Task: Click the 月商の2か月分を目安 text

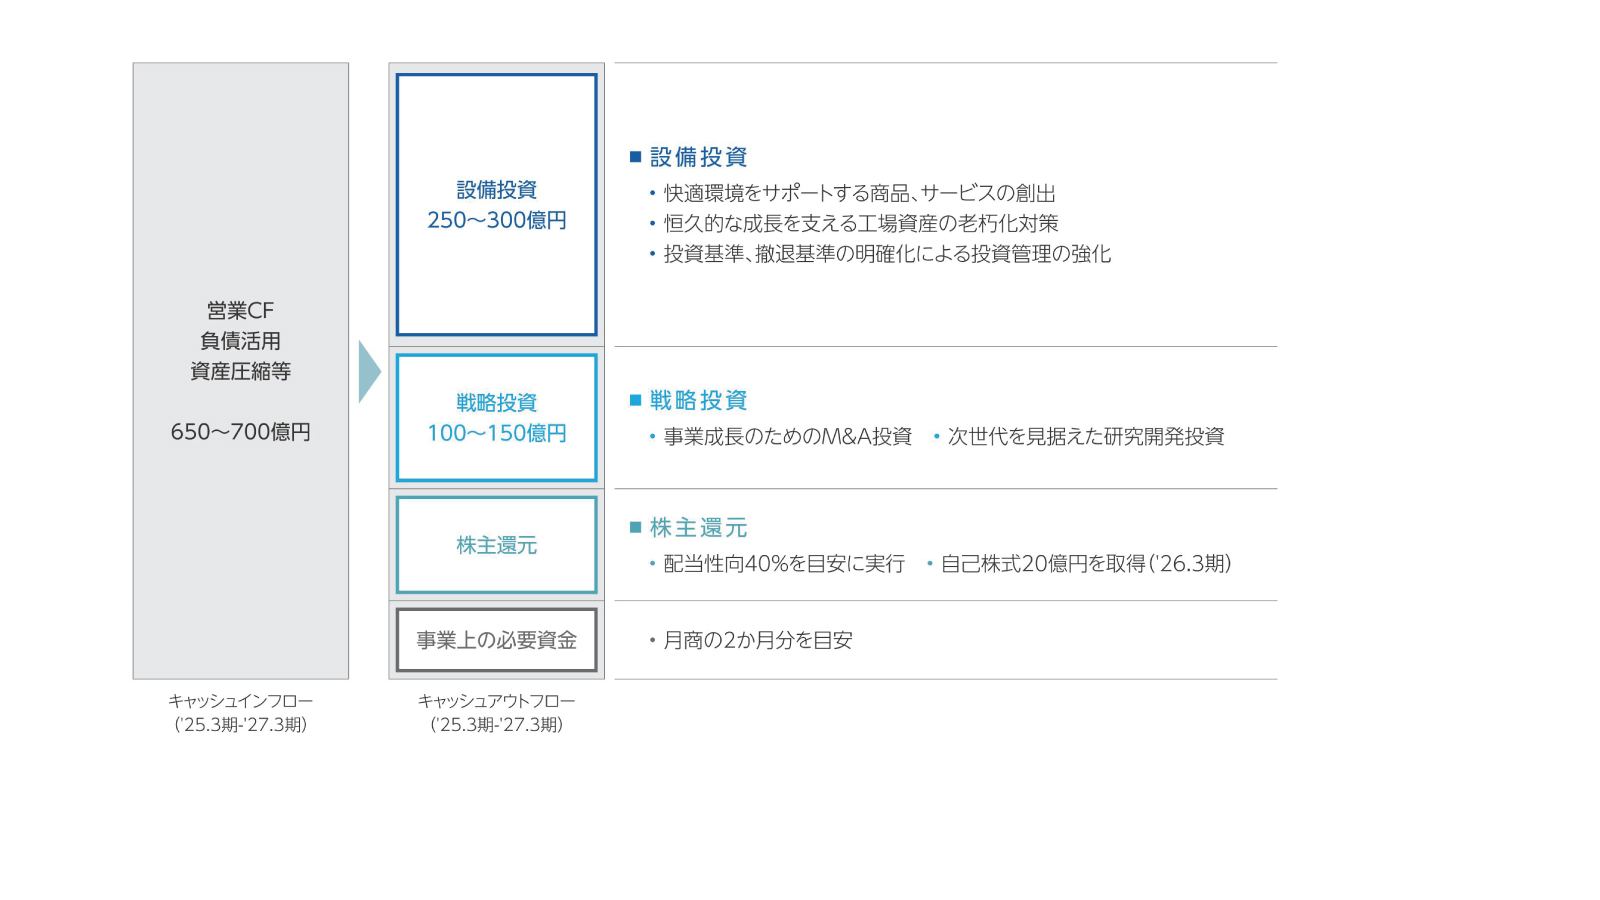Action: tap(757, 640)
